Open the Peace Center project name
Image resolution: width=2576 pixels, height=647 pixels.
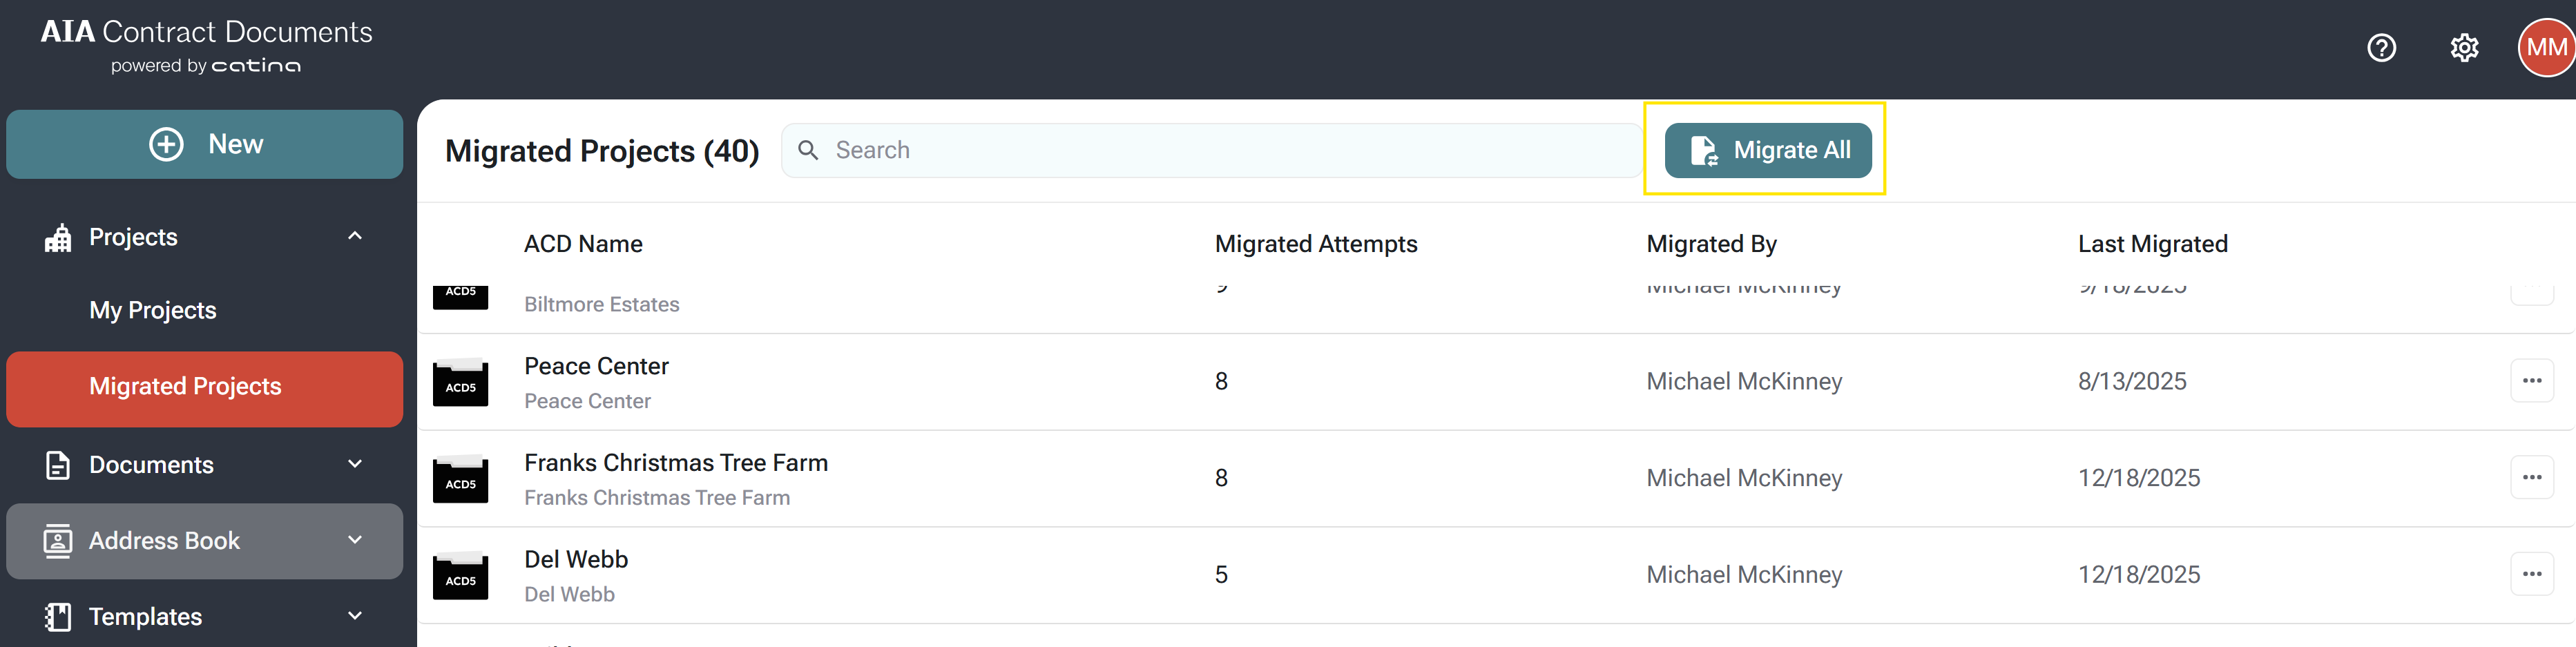[596, 366]
